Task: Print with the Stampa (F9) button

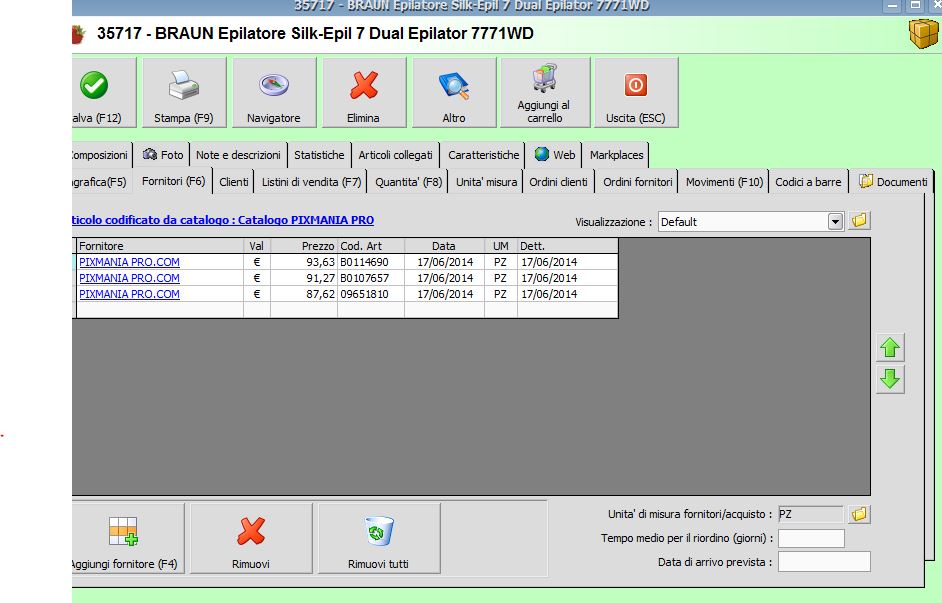Action: coord(184,92)
